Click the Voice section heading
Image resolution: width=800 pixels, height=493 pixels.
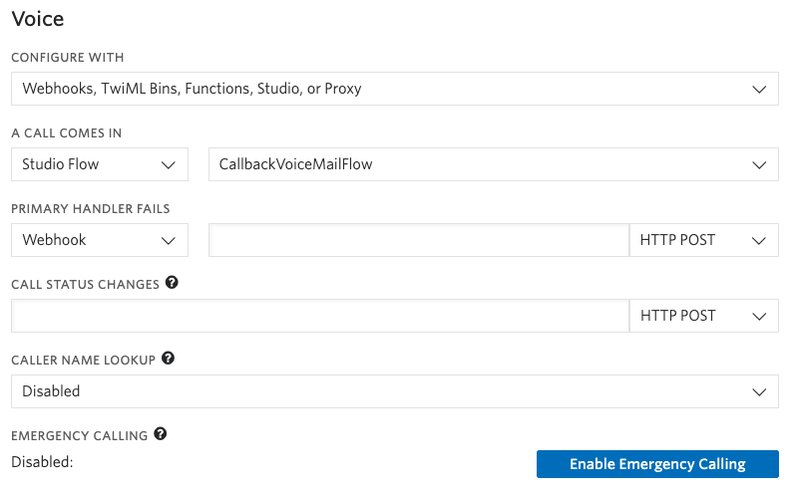tap(38, 19)
